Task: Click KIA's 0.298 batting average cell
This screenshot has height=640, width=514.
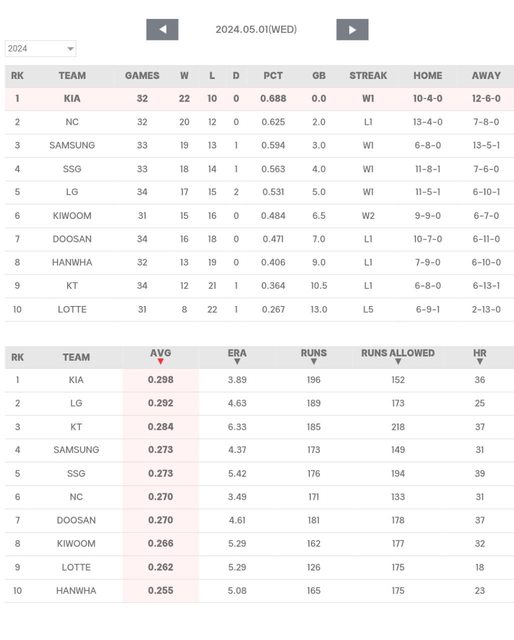Action: point(161,380)
